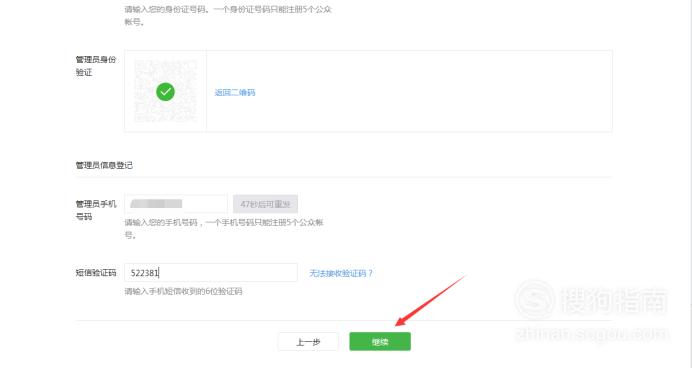Click the 短信验证码 label
Image resolution: width=692 pixels, height=368 pixels.
[96, 273]
